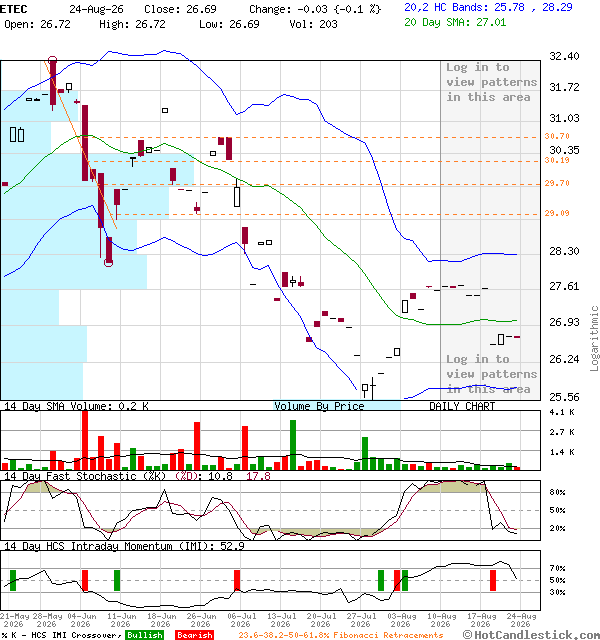
Task: Click the Change: -0.03 (-0.1 %) text
Action: [x=315, y=9]
